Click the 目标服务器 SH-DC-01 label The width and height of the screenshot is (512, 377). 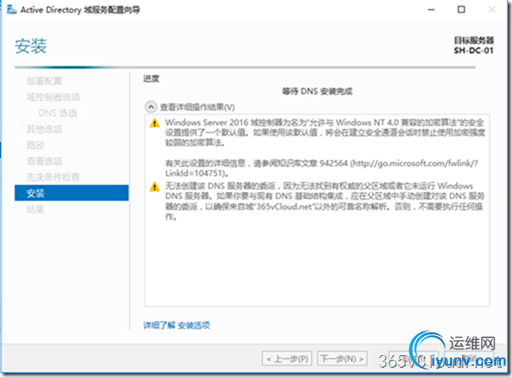[473, 45]
